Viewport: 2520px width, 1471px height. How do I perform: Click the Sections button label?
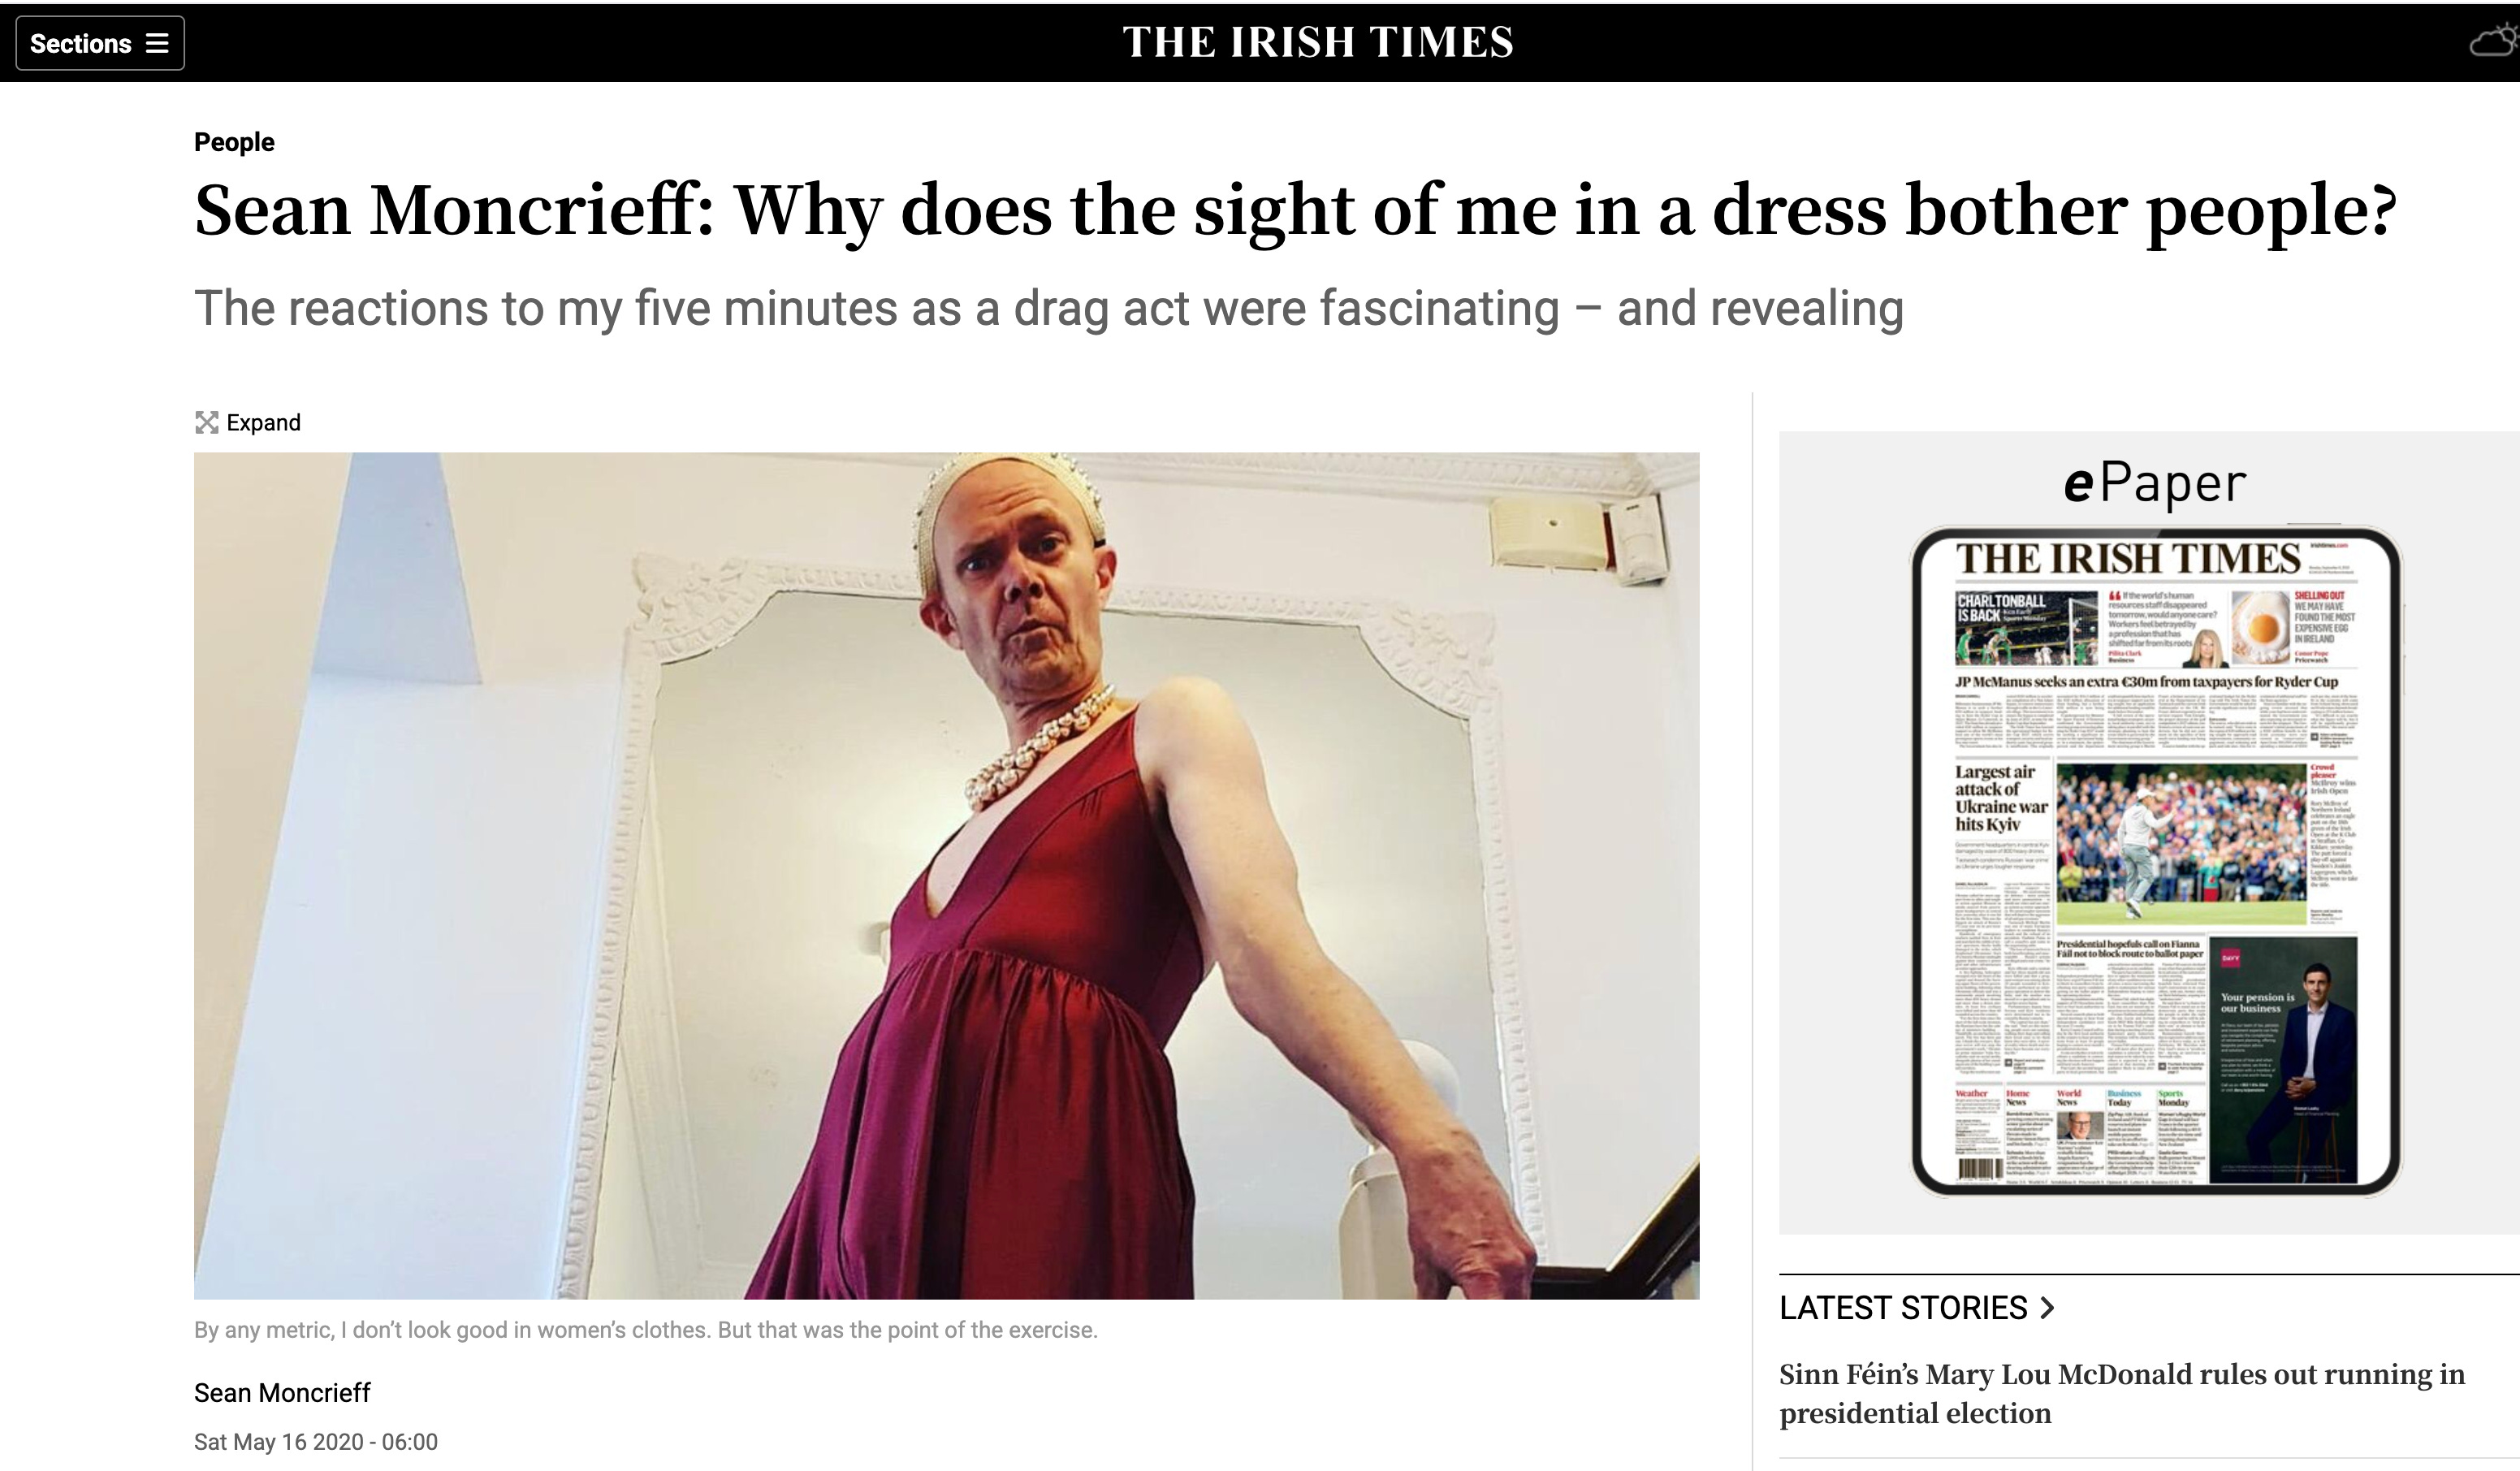81,44
